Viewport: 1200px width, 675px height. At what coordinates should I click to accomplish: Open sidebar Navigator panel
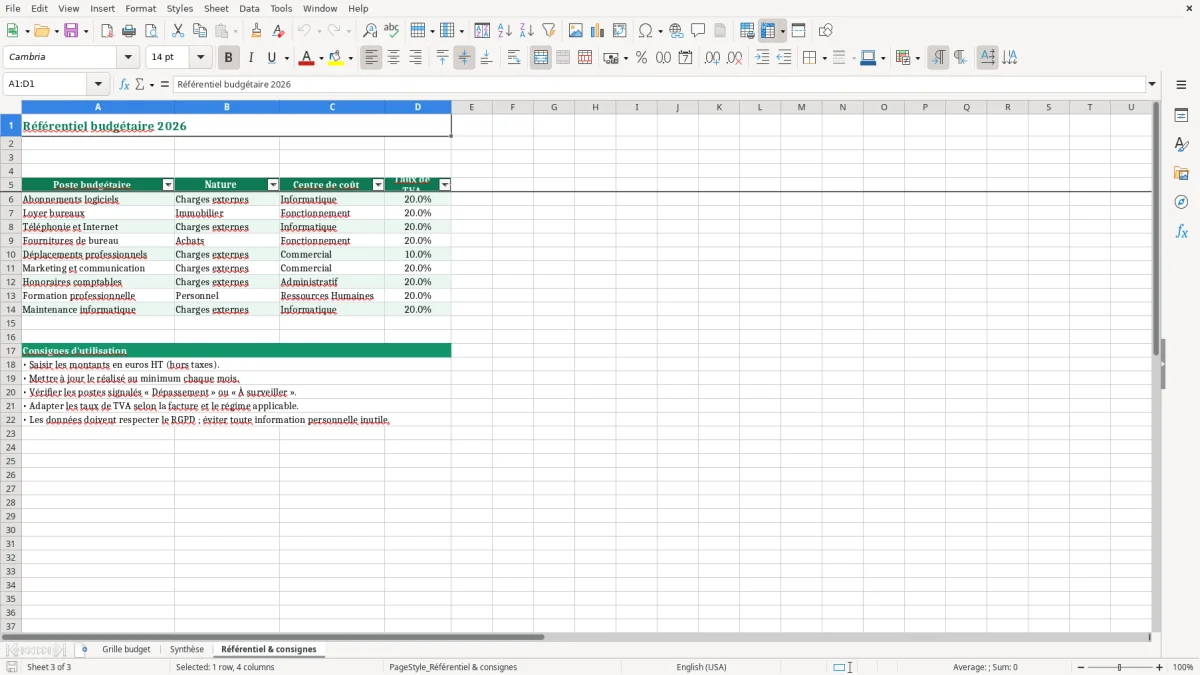tap(1181, 202)
